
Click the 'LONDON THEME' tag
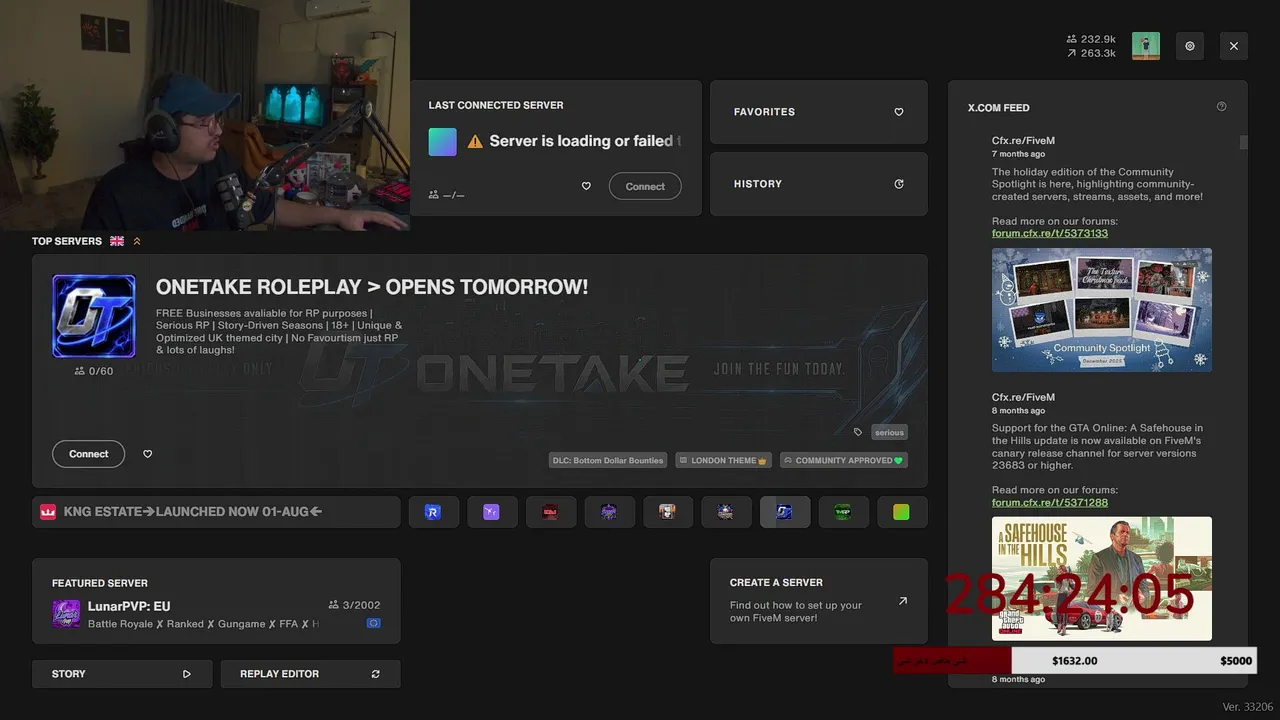pos(723,461)
